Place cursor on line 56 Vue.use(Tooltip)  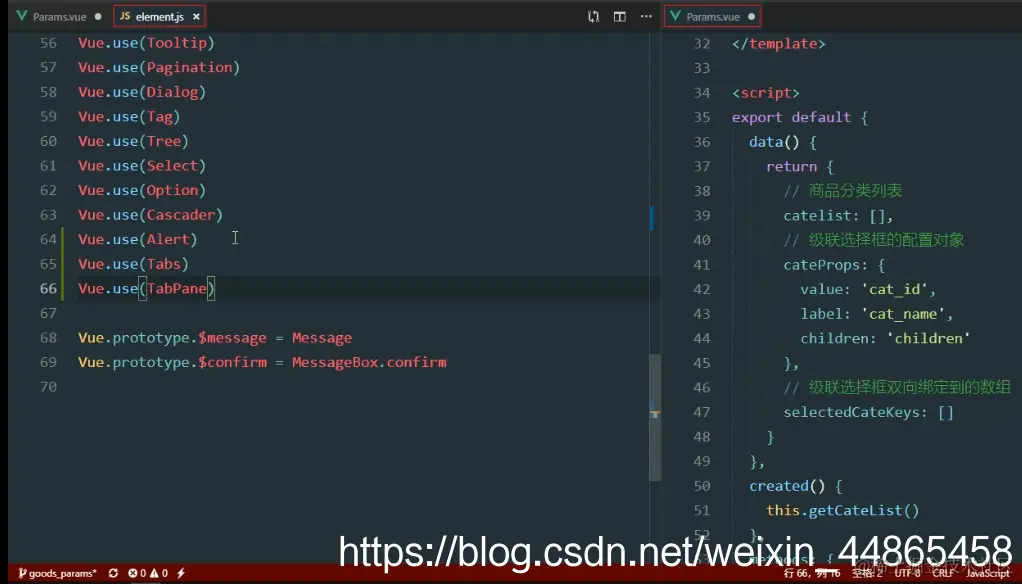tap(146, 43)
